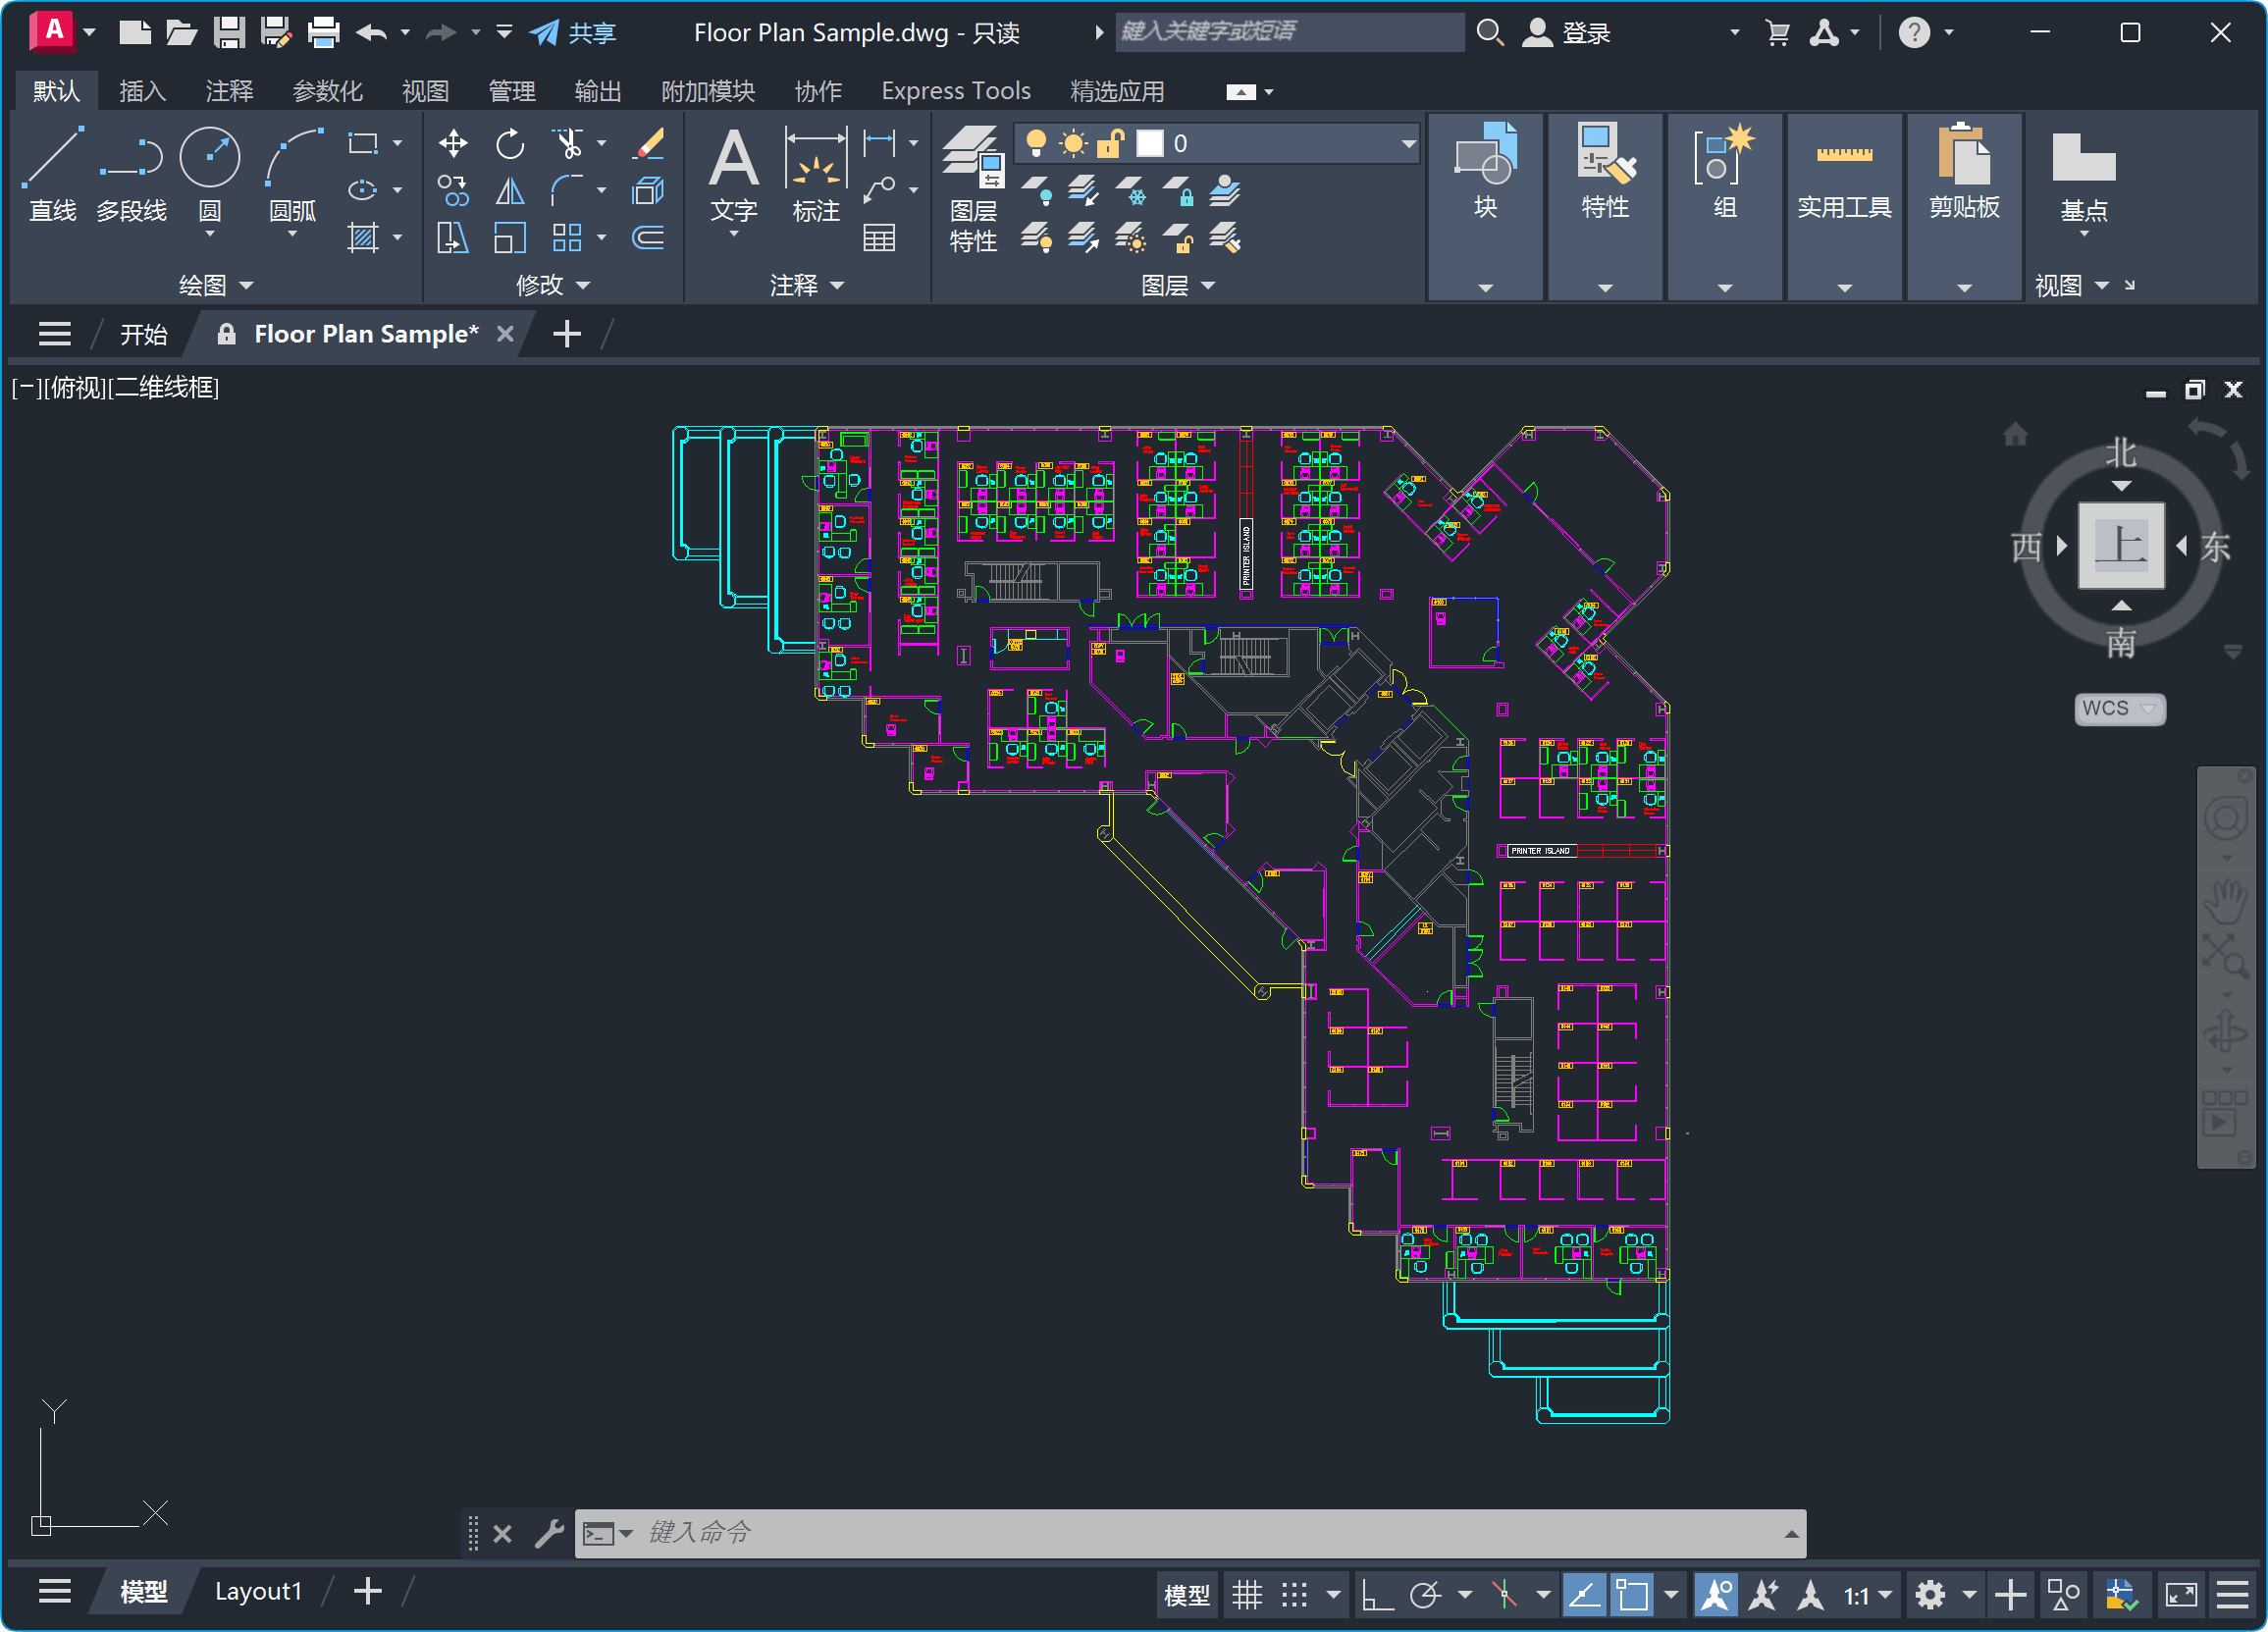Open the layer selection dropdown
The width and height of the screenshot is (2268, 1632).
click(x=1408, y=143)
